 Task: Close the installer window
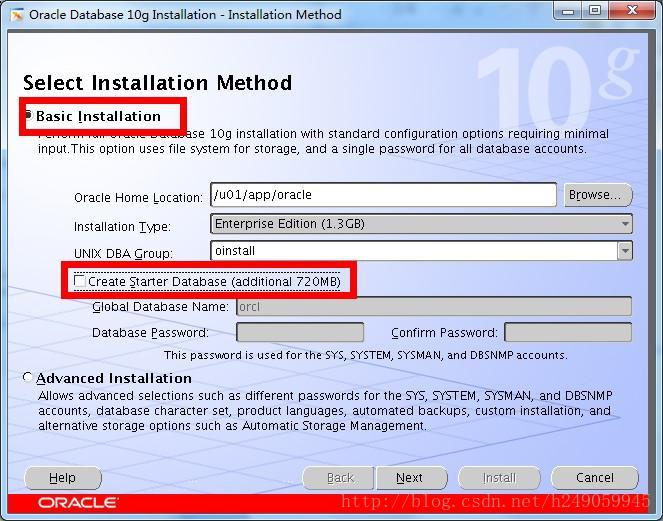[632, 10]
